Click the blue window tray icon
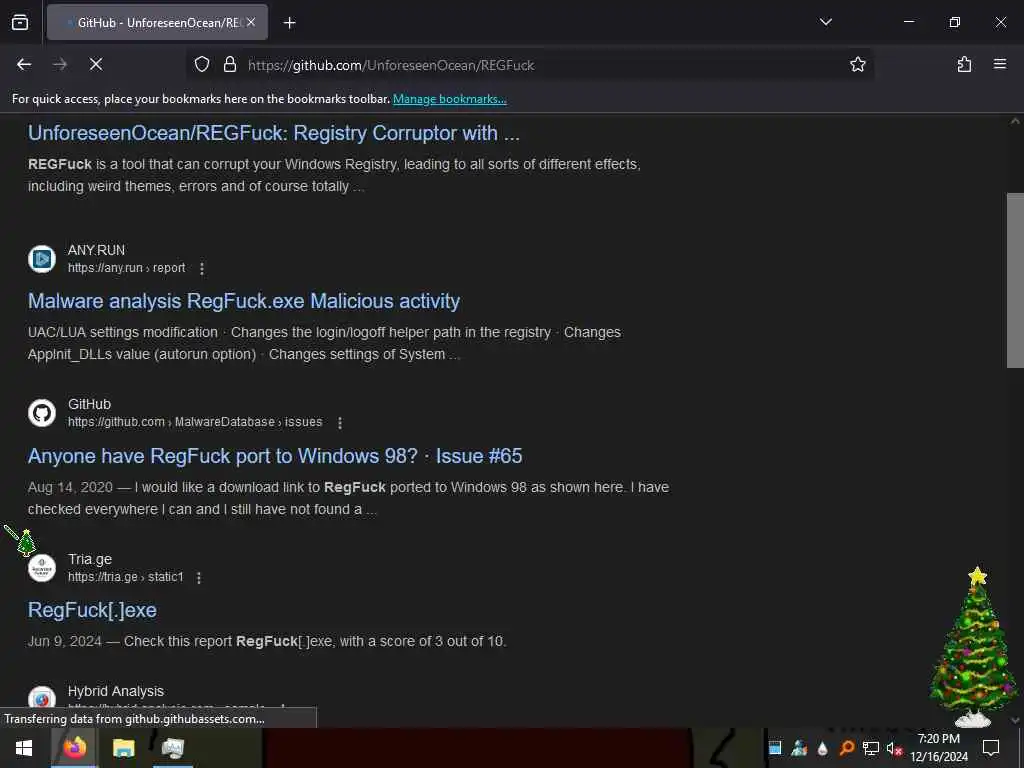Image resolution: width=1024 pixels, height=768 pixels. pyautogui.click(x=775, y=748)
